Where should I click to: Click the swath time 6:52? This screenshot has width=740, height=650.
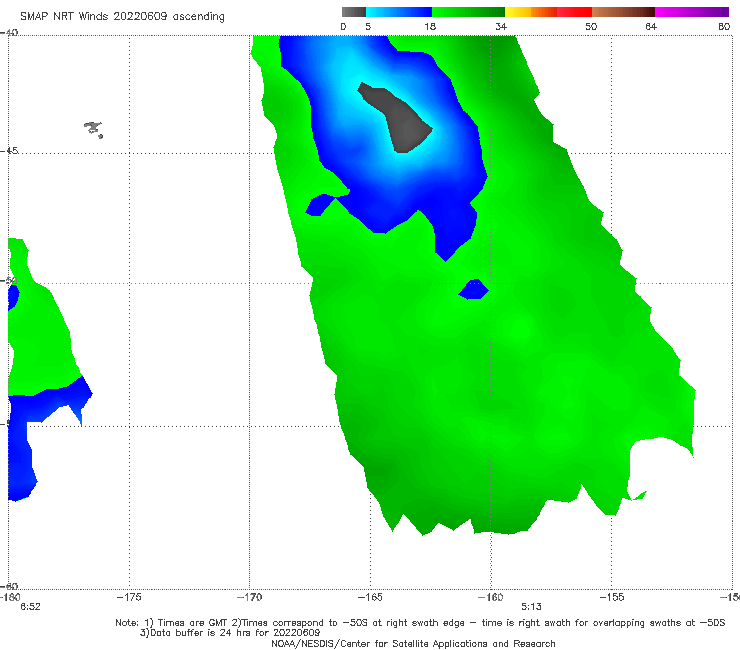point(30,607)
